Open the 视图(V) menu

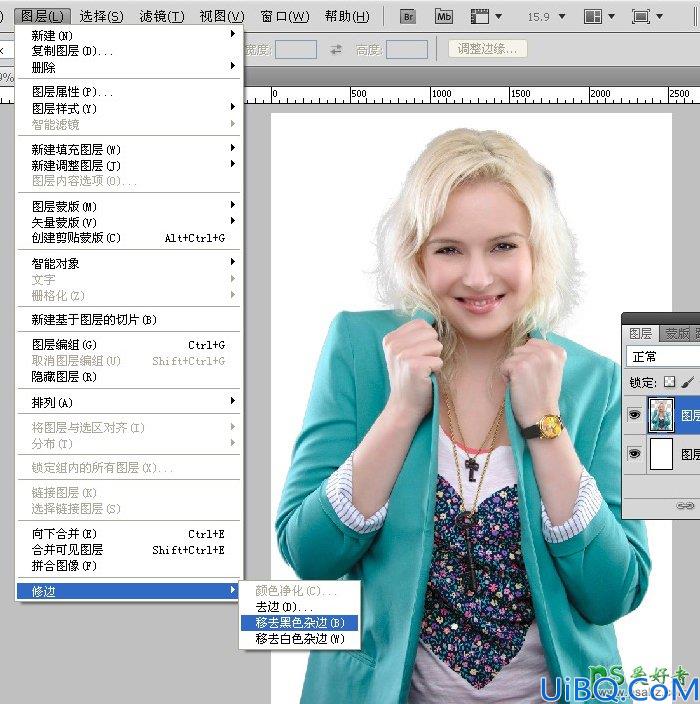click(222, 17)
